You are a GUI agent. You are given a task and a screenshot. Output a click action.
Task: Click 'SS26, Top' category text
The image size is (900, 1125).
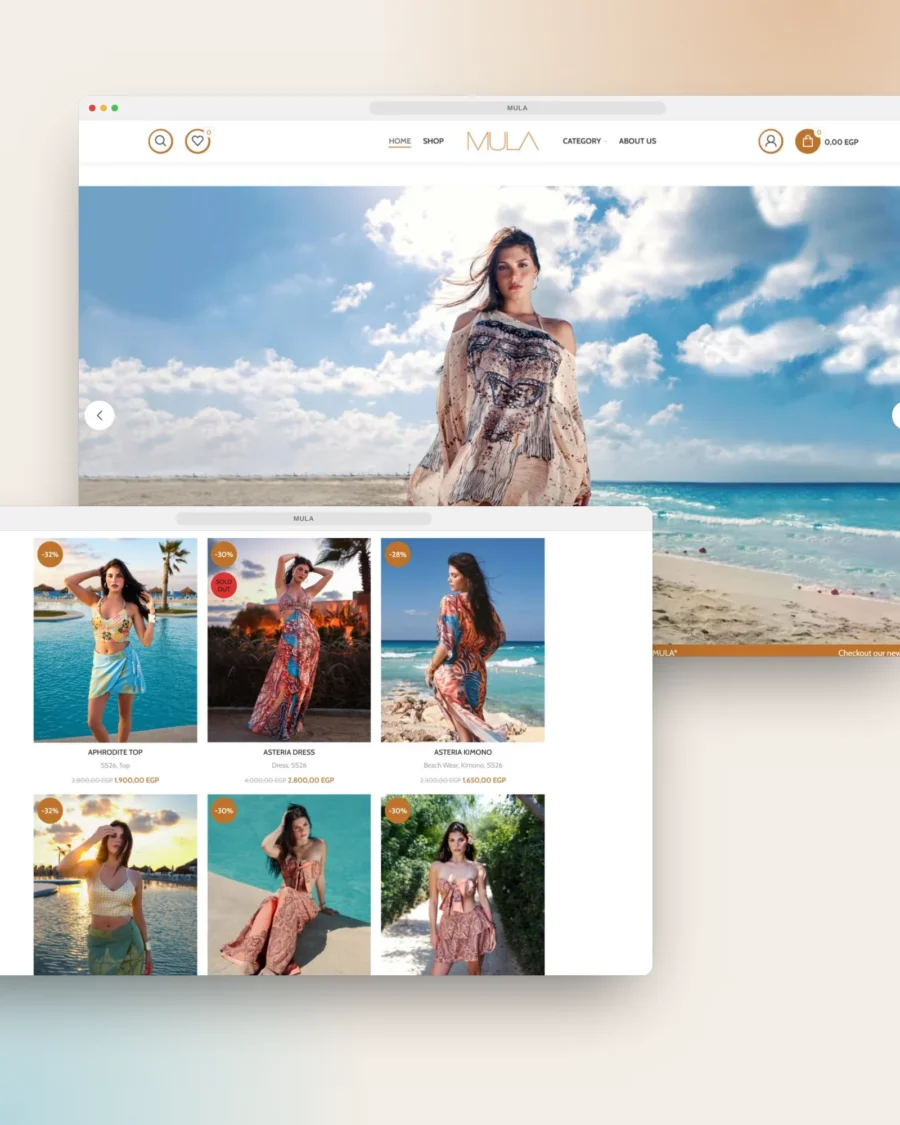click(116, 766)
